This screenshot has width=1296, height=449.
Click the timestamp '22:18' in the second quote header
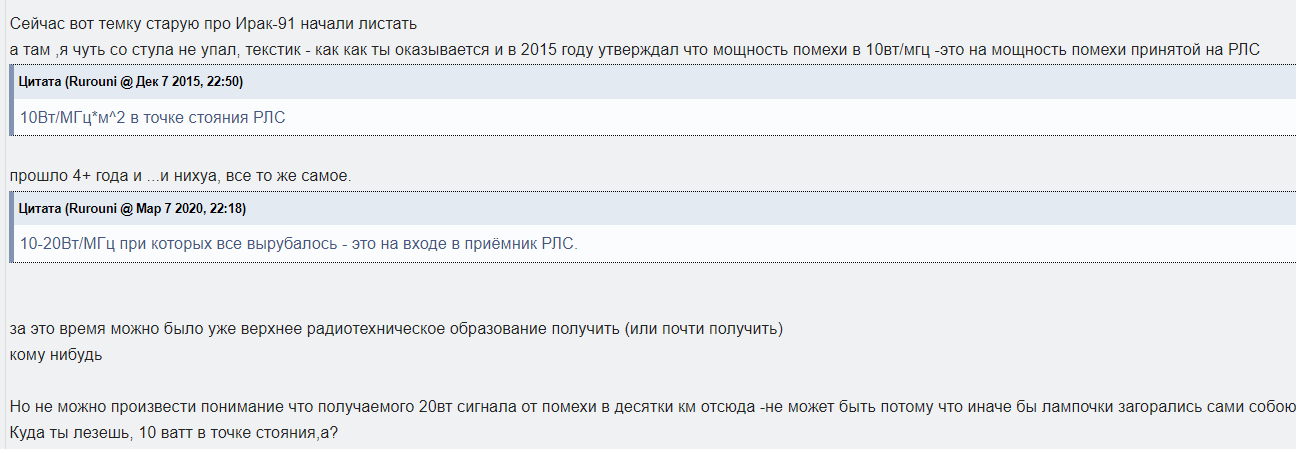pos(223,209)
